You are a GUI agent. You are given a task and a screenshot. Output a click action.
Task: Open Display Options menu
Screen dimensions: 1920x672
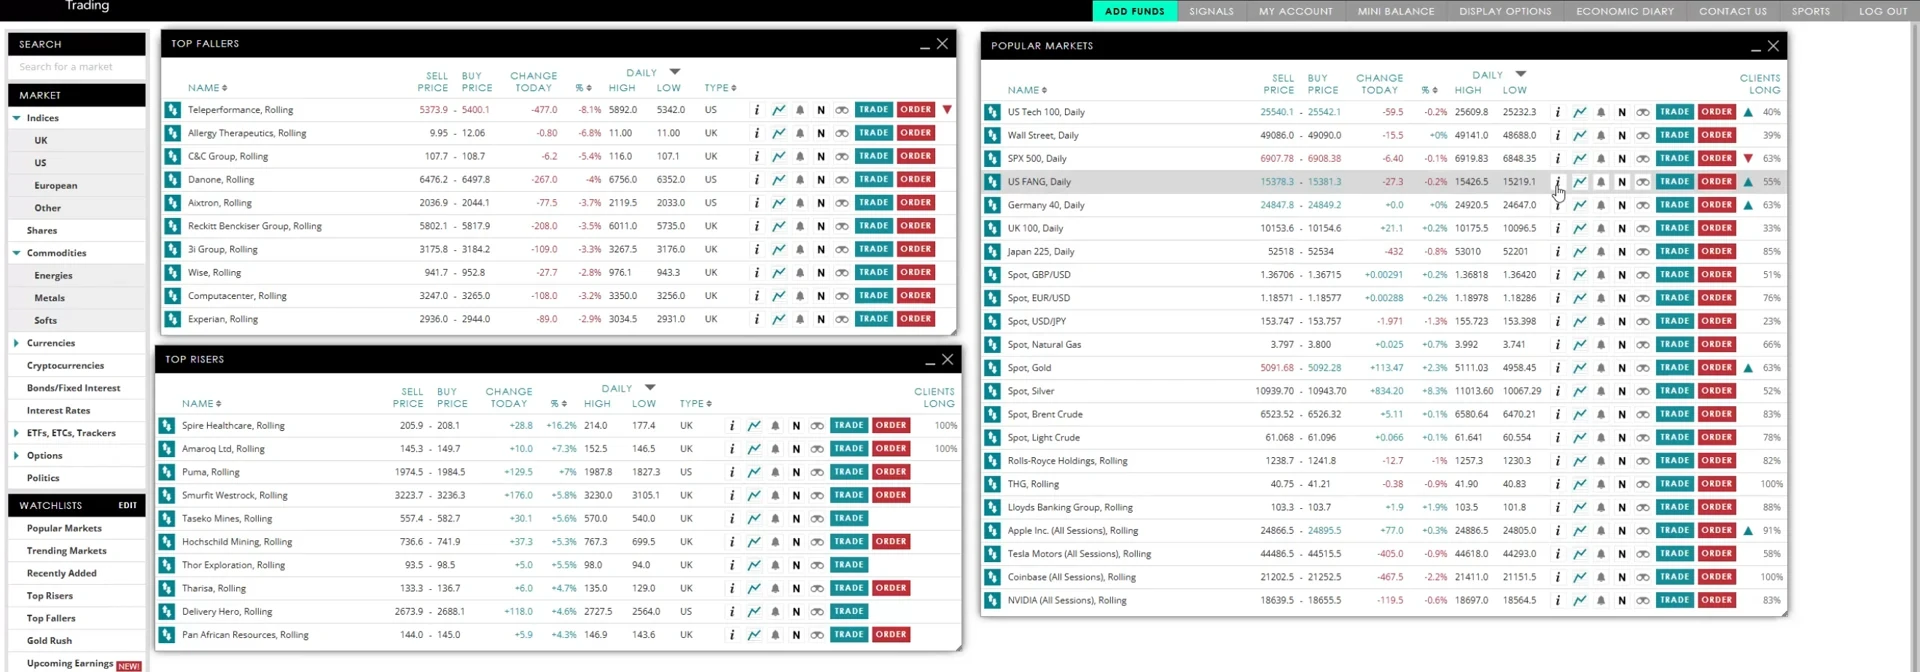[x=1505, y=11]
